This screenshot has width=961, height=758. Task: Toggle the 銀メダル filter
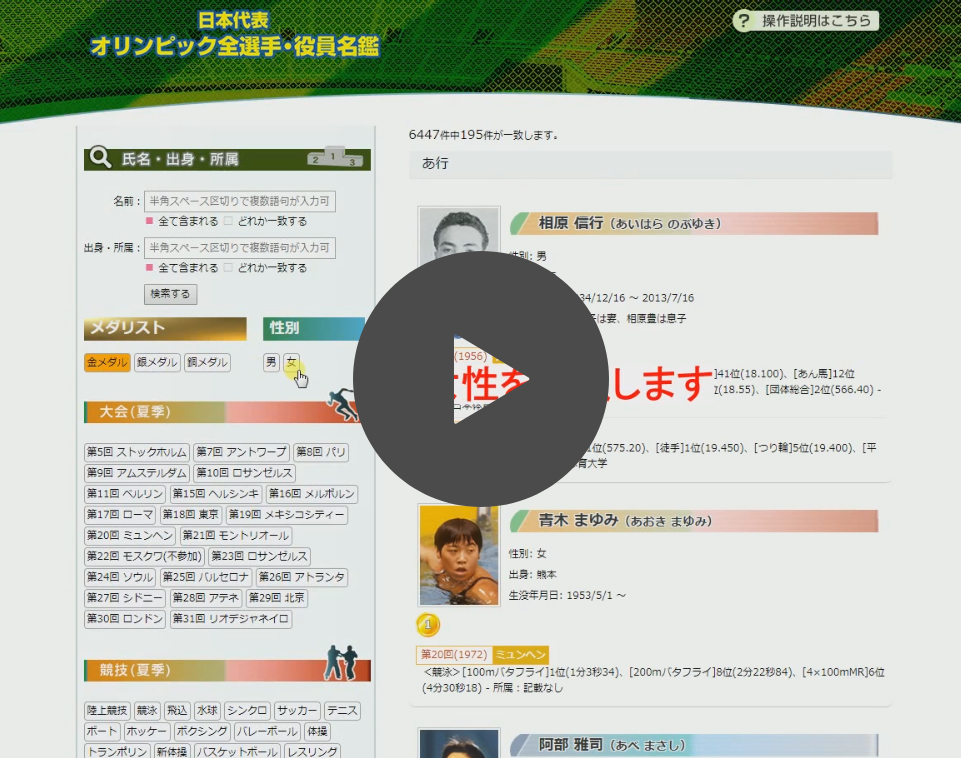pos(157,362)
